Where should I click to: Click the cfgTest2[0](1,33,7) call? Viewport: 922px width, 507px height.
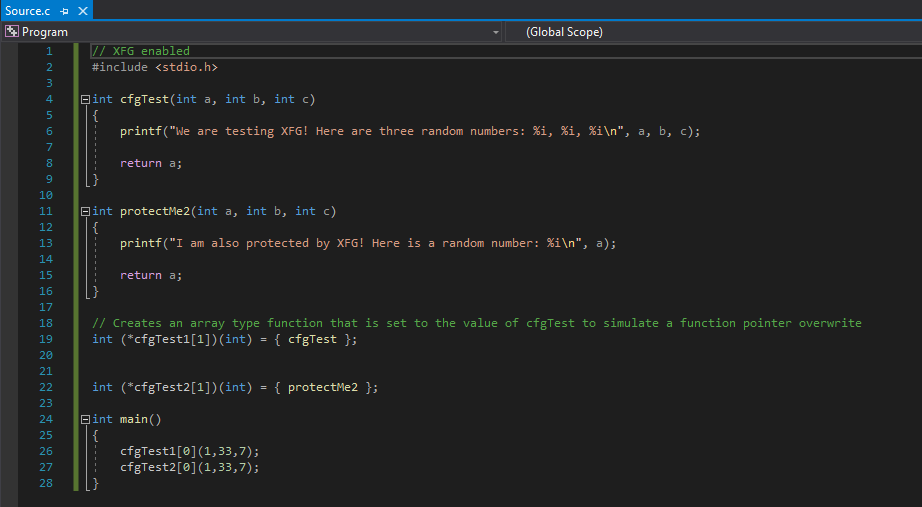(189, 467)
